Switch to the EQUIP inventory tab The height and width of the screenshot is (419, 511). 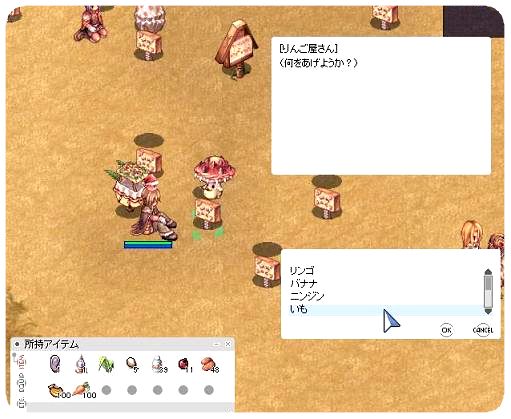22,384
